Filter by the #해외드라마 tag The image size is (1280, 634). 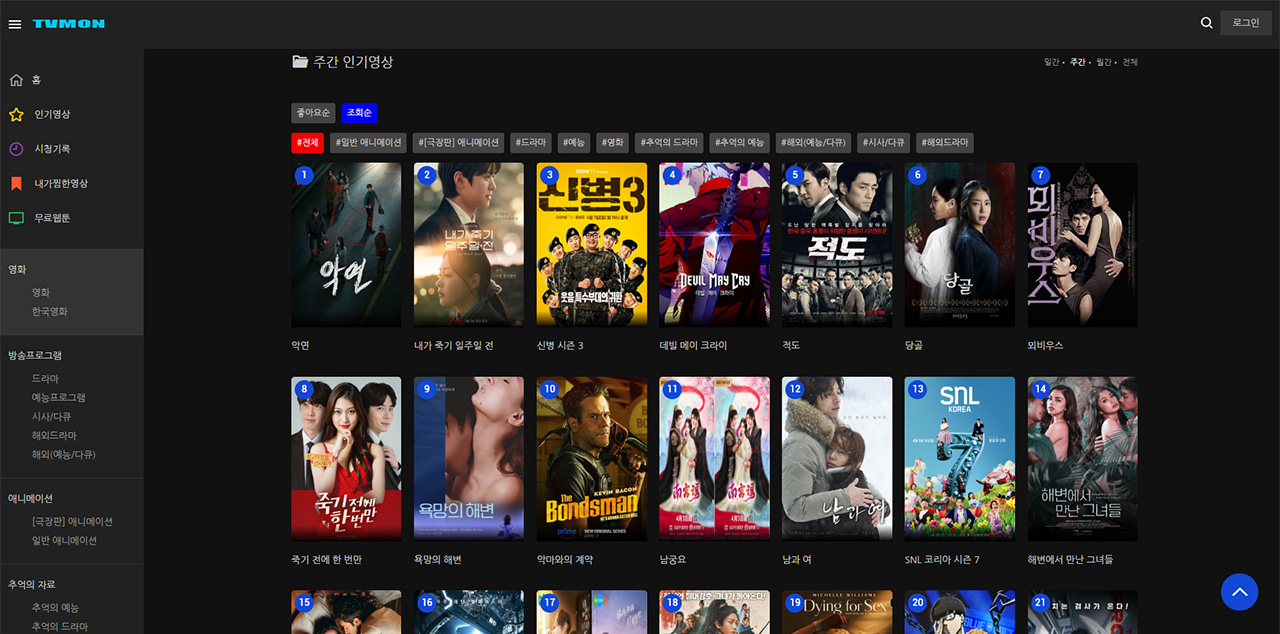pyautogui.click(x=945, y=143)
